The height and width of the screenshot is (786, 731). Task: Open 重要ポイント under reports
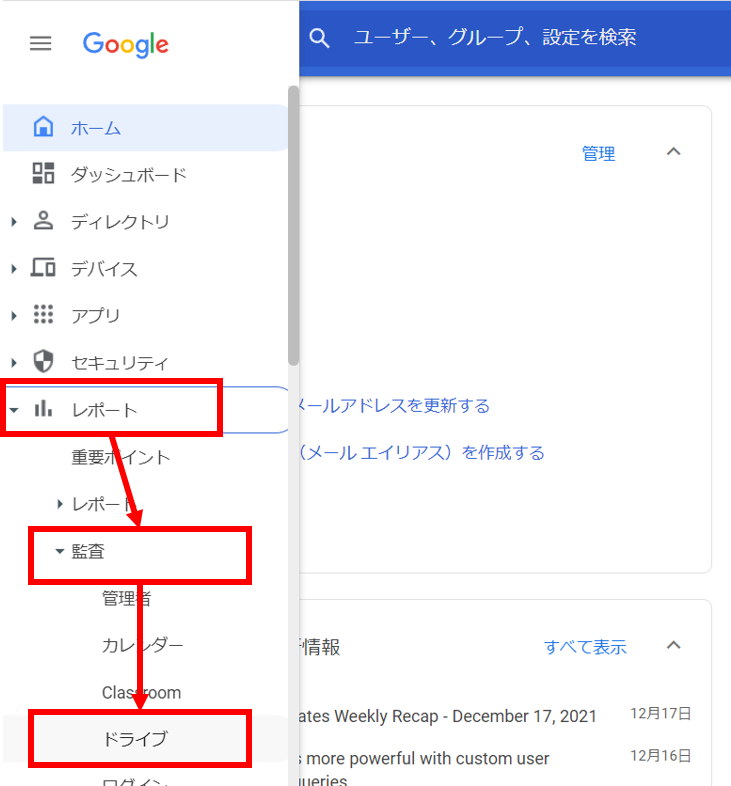[x=121, y=457]
